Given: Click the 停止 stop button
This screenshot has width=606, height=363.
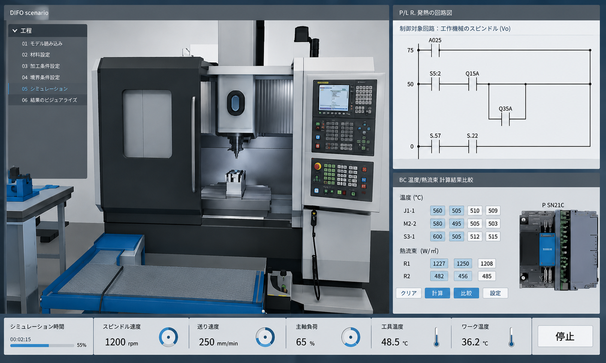Looking at the screenshot, I should 565,336.
